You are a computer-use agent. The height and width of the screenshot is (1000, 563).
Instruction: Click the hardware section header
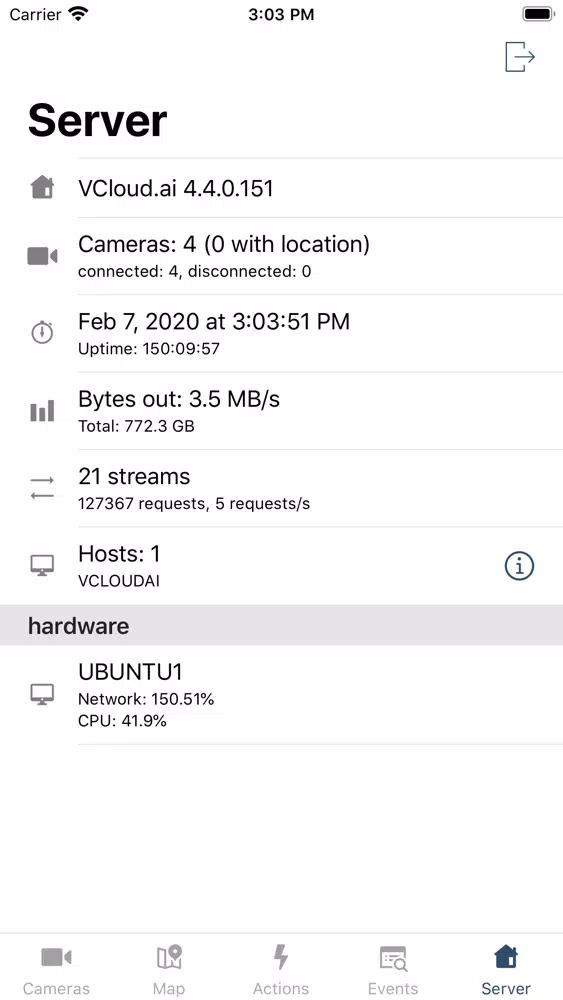[281, 626]
